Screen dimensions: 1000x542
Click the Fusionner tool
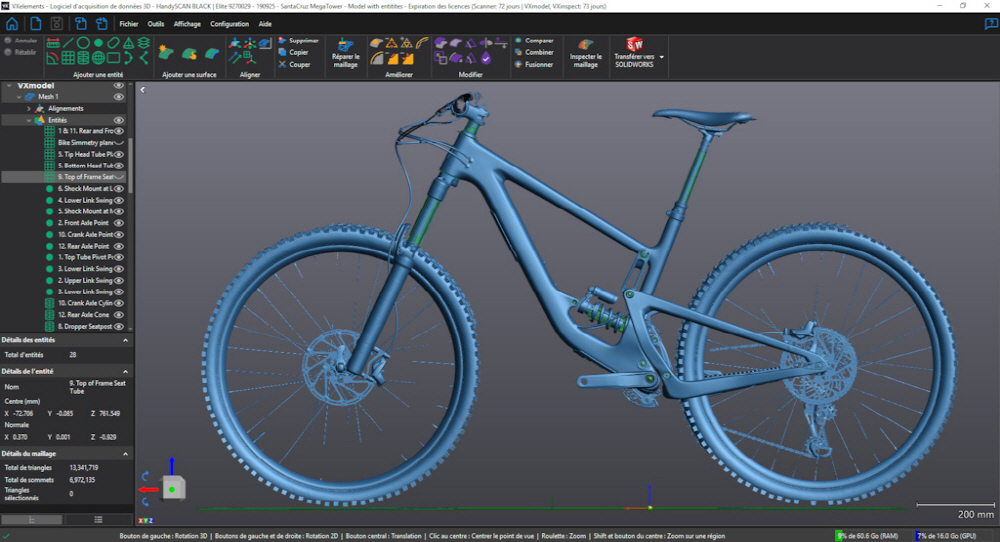[534, 64]
